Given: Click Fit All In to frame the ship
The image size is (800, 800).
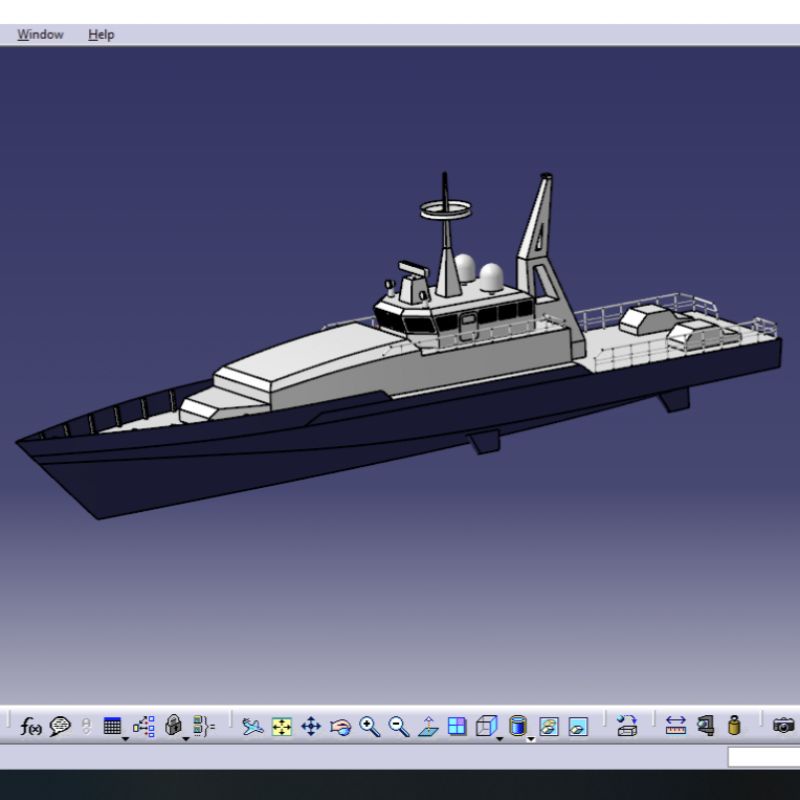Looking at the screenshot, I should [283, 727].
